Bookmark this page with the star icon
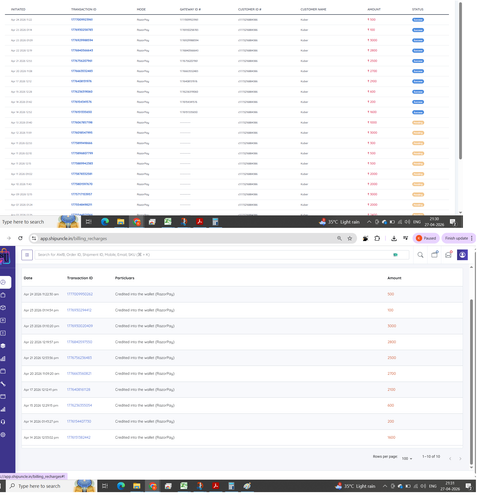488x500 pixels. 350,238
